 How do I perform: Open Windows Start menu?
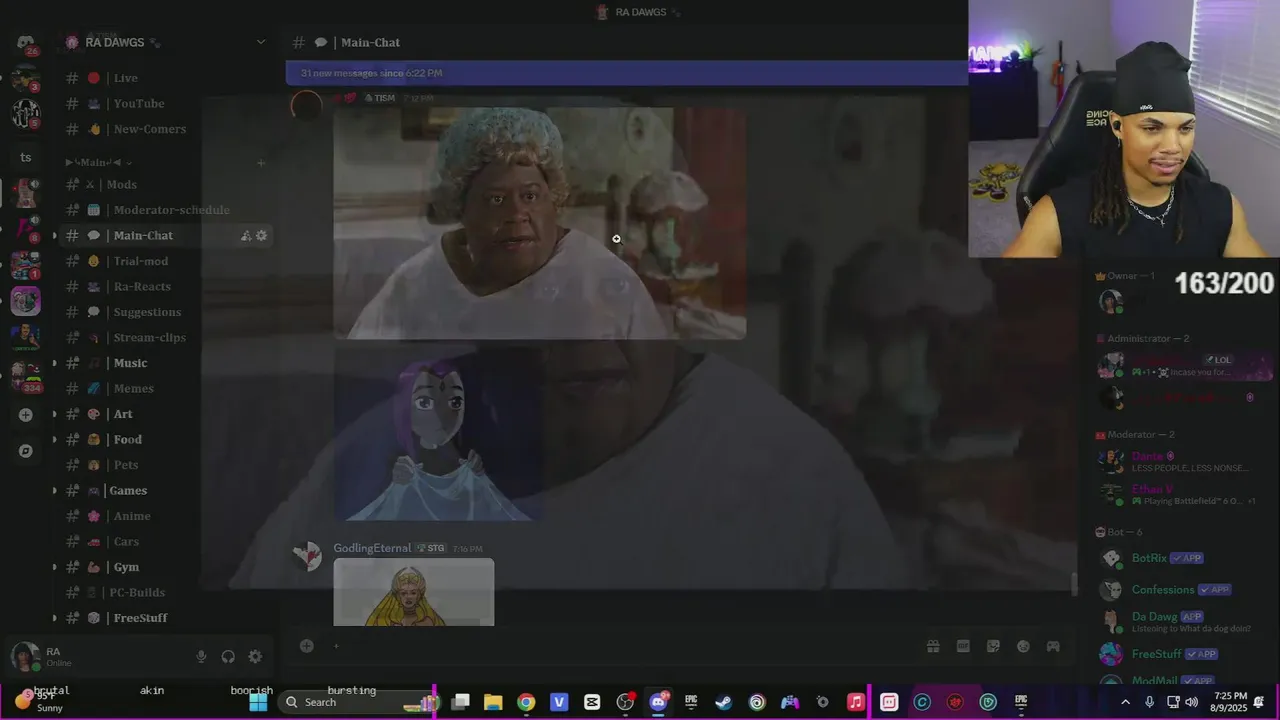tap(258, 702)
